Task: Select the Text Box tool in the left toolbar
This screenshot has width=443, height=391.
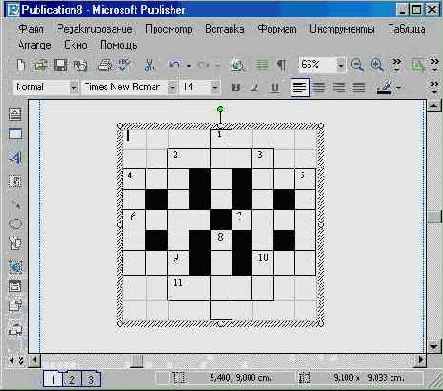Action: tap(15, 114)
